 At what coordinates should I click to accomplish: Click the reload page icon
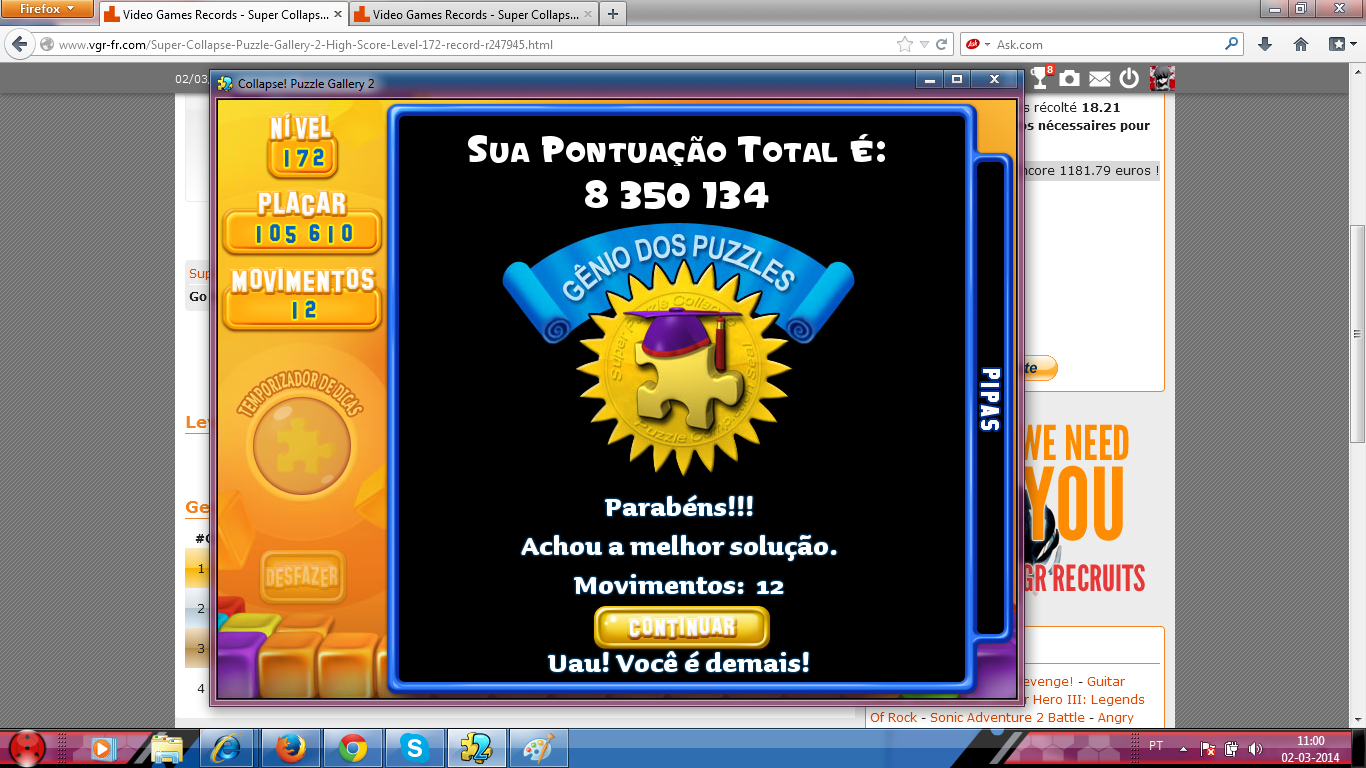tap(942, 44)
